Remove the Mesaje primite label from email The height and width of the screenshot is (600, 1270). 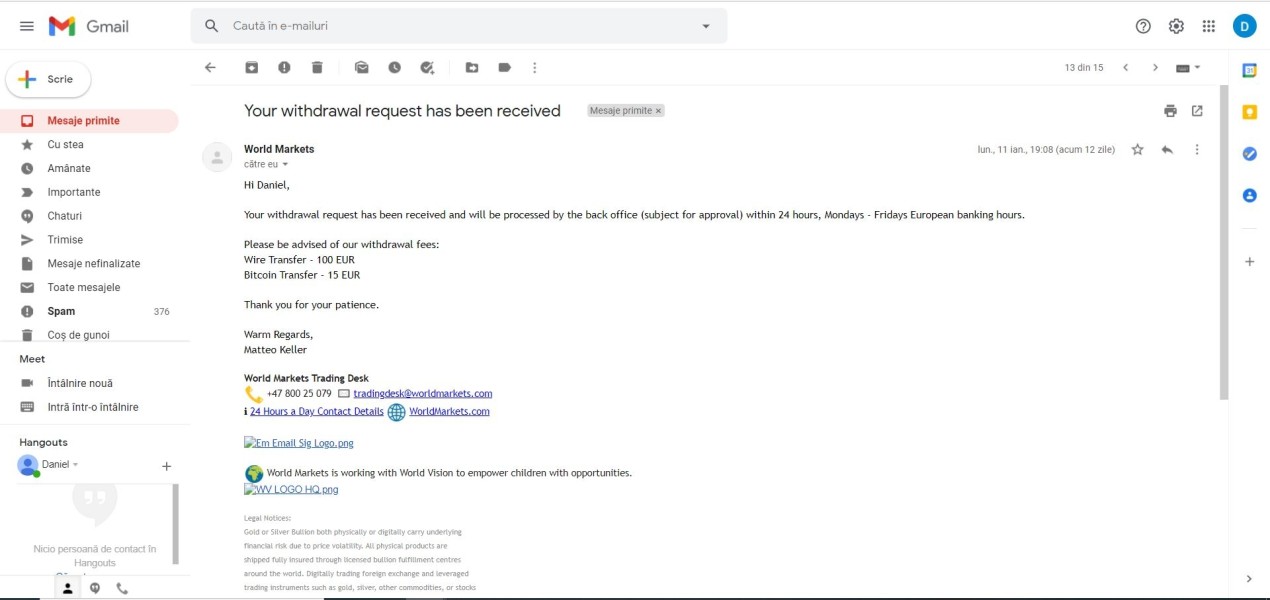tap(658, 111)
